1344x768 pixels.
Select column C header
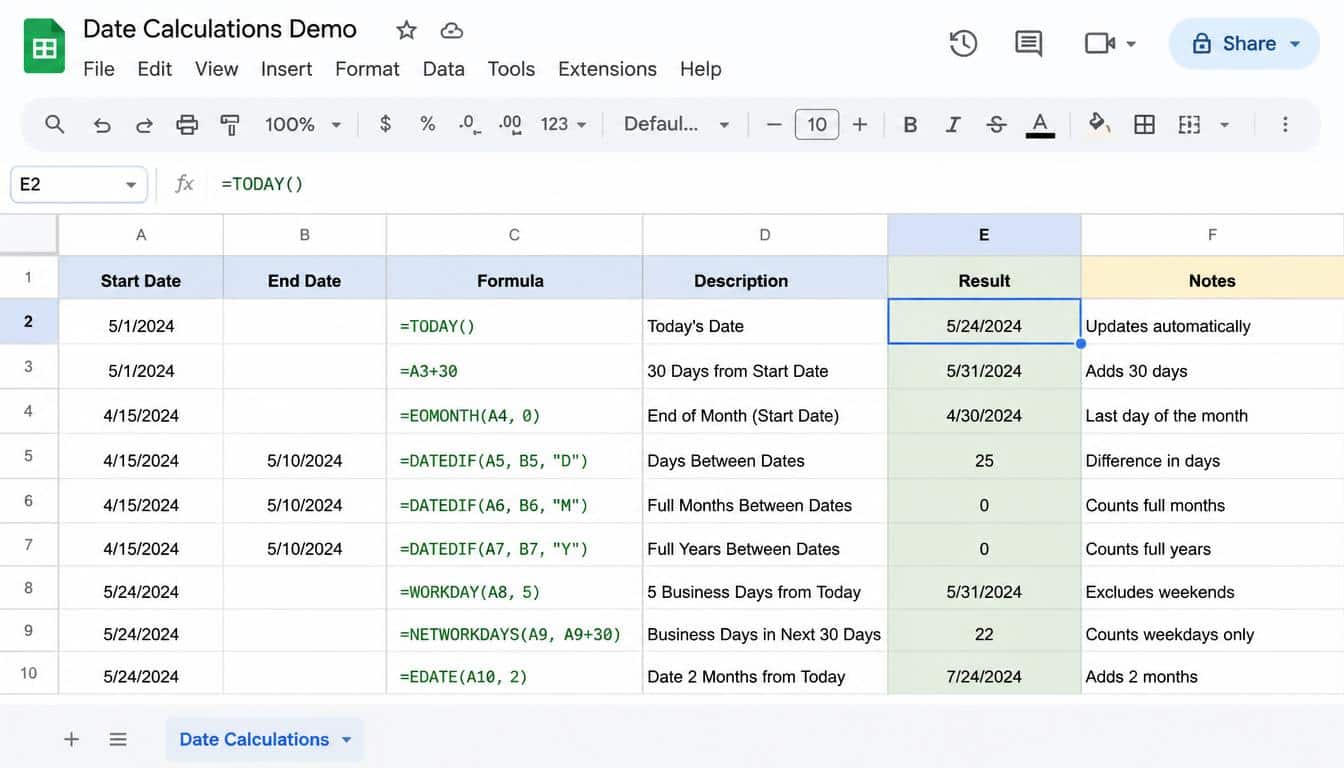514,235
